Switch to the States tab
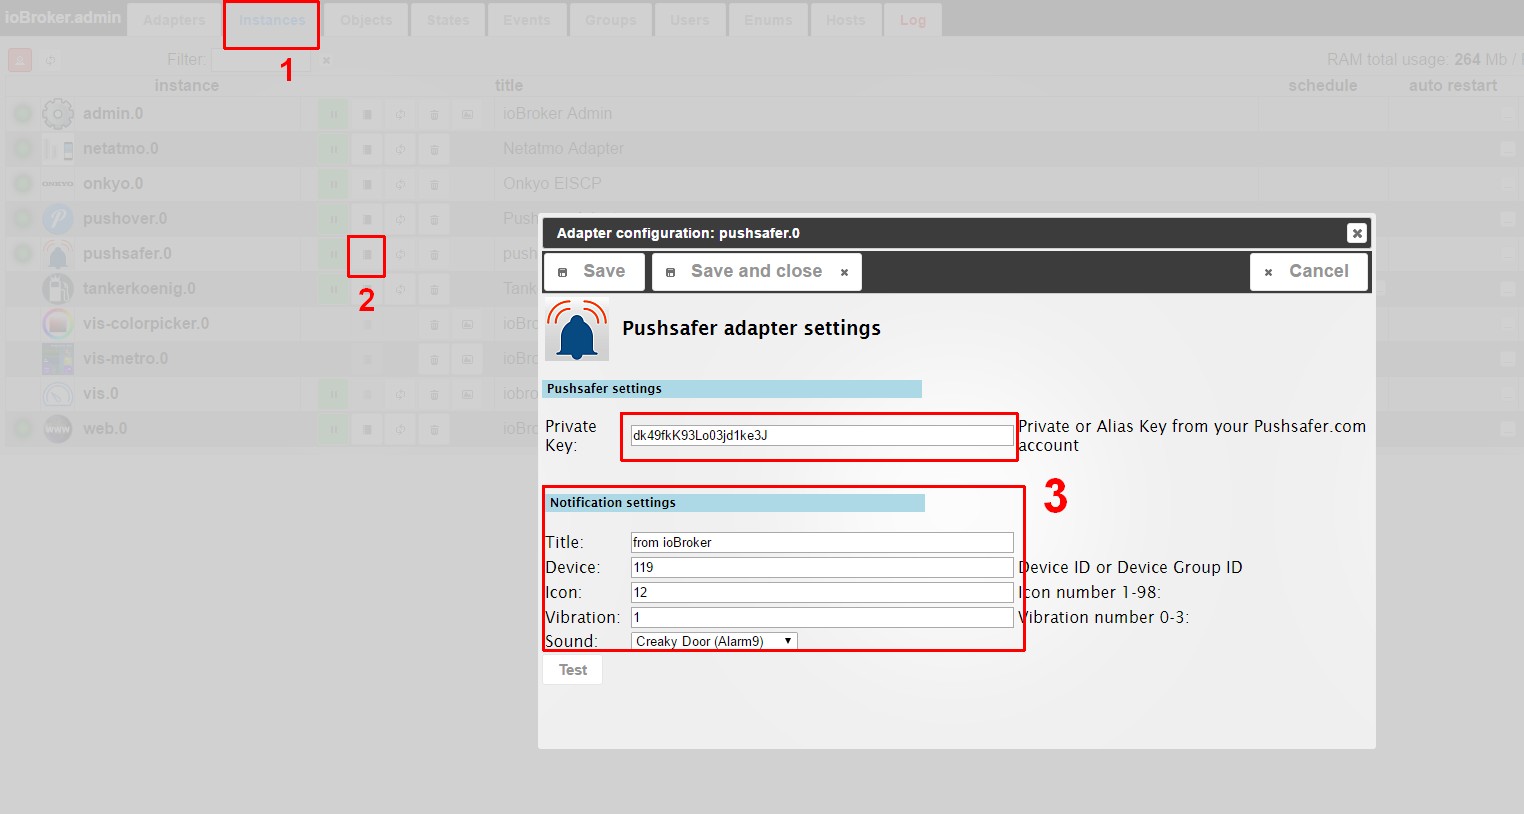 coord(448,20)
